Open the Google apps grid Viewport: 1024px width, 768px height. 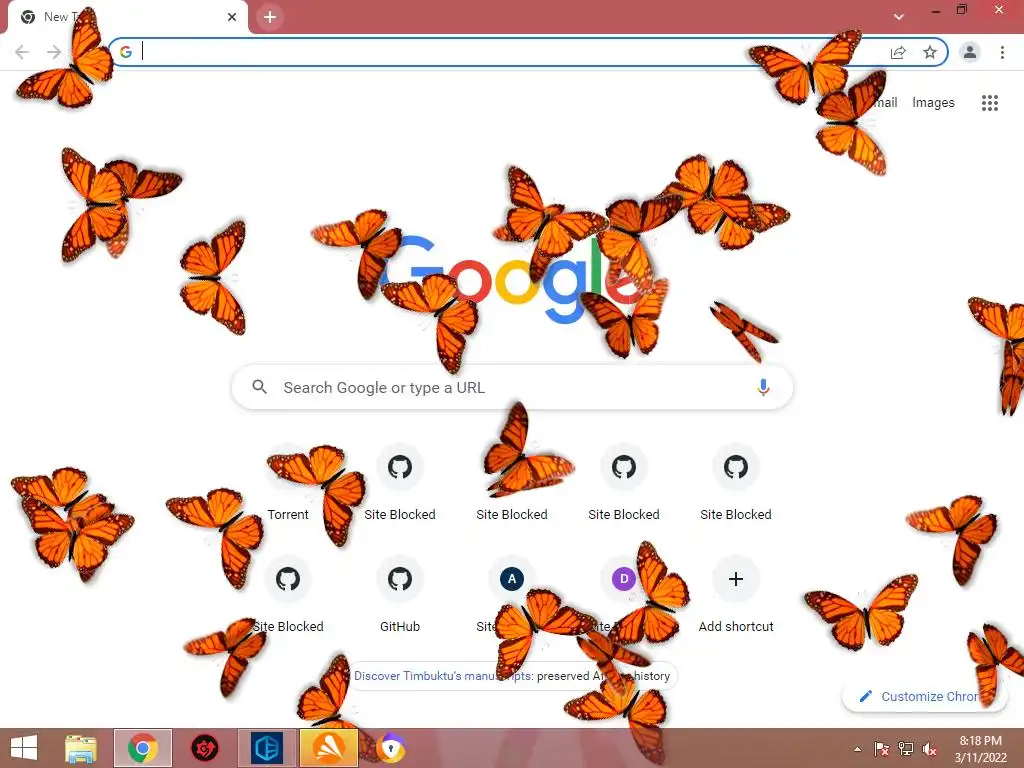(x=990, y=103)
